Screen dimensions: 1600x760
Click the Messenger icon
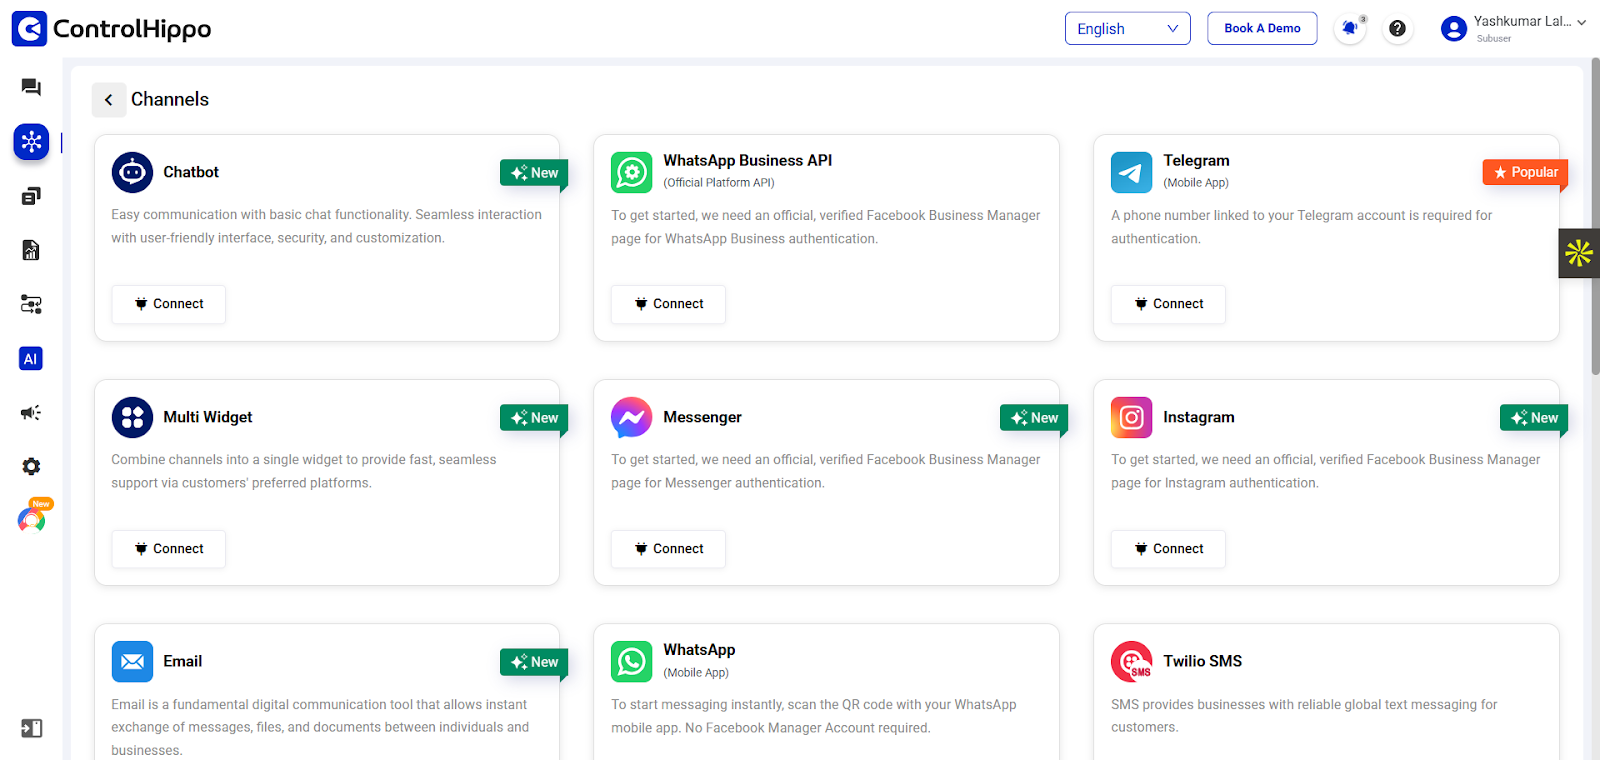click(632, 417)
